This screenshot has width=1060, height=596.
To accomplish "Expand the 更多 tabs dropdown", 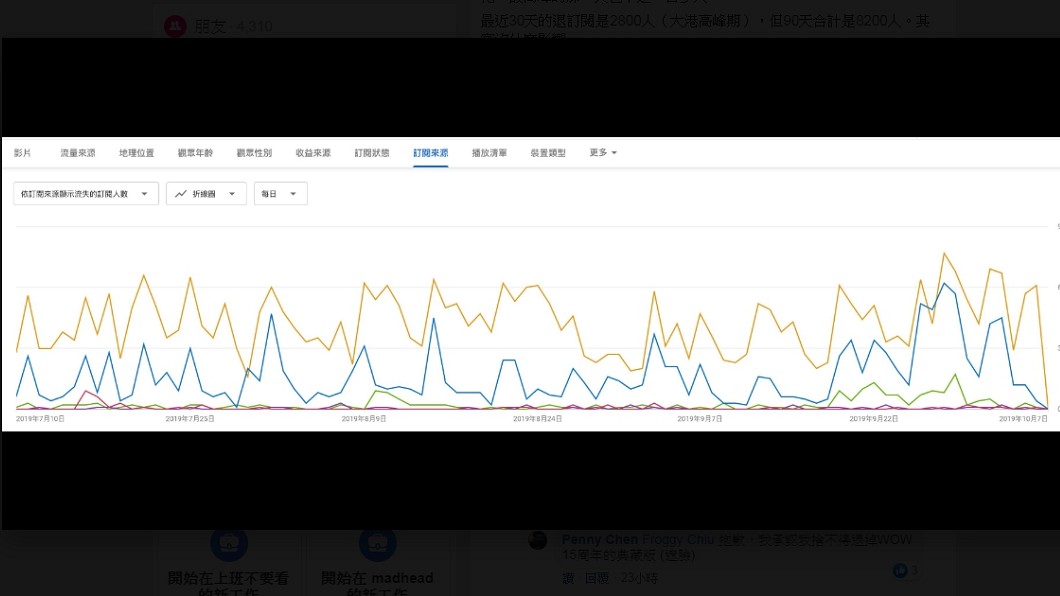I will 603,153.
